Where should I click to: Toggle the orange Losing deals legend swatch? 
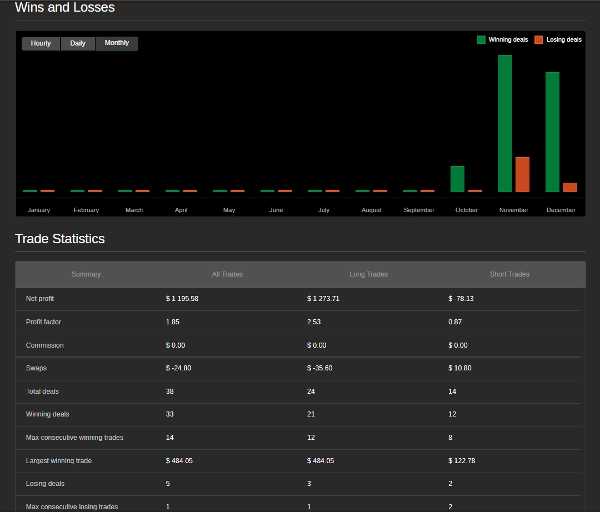pos(538,40)
